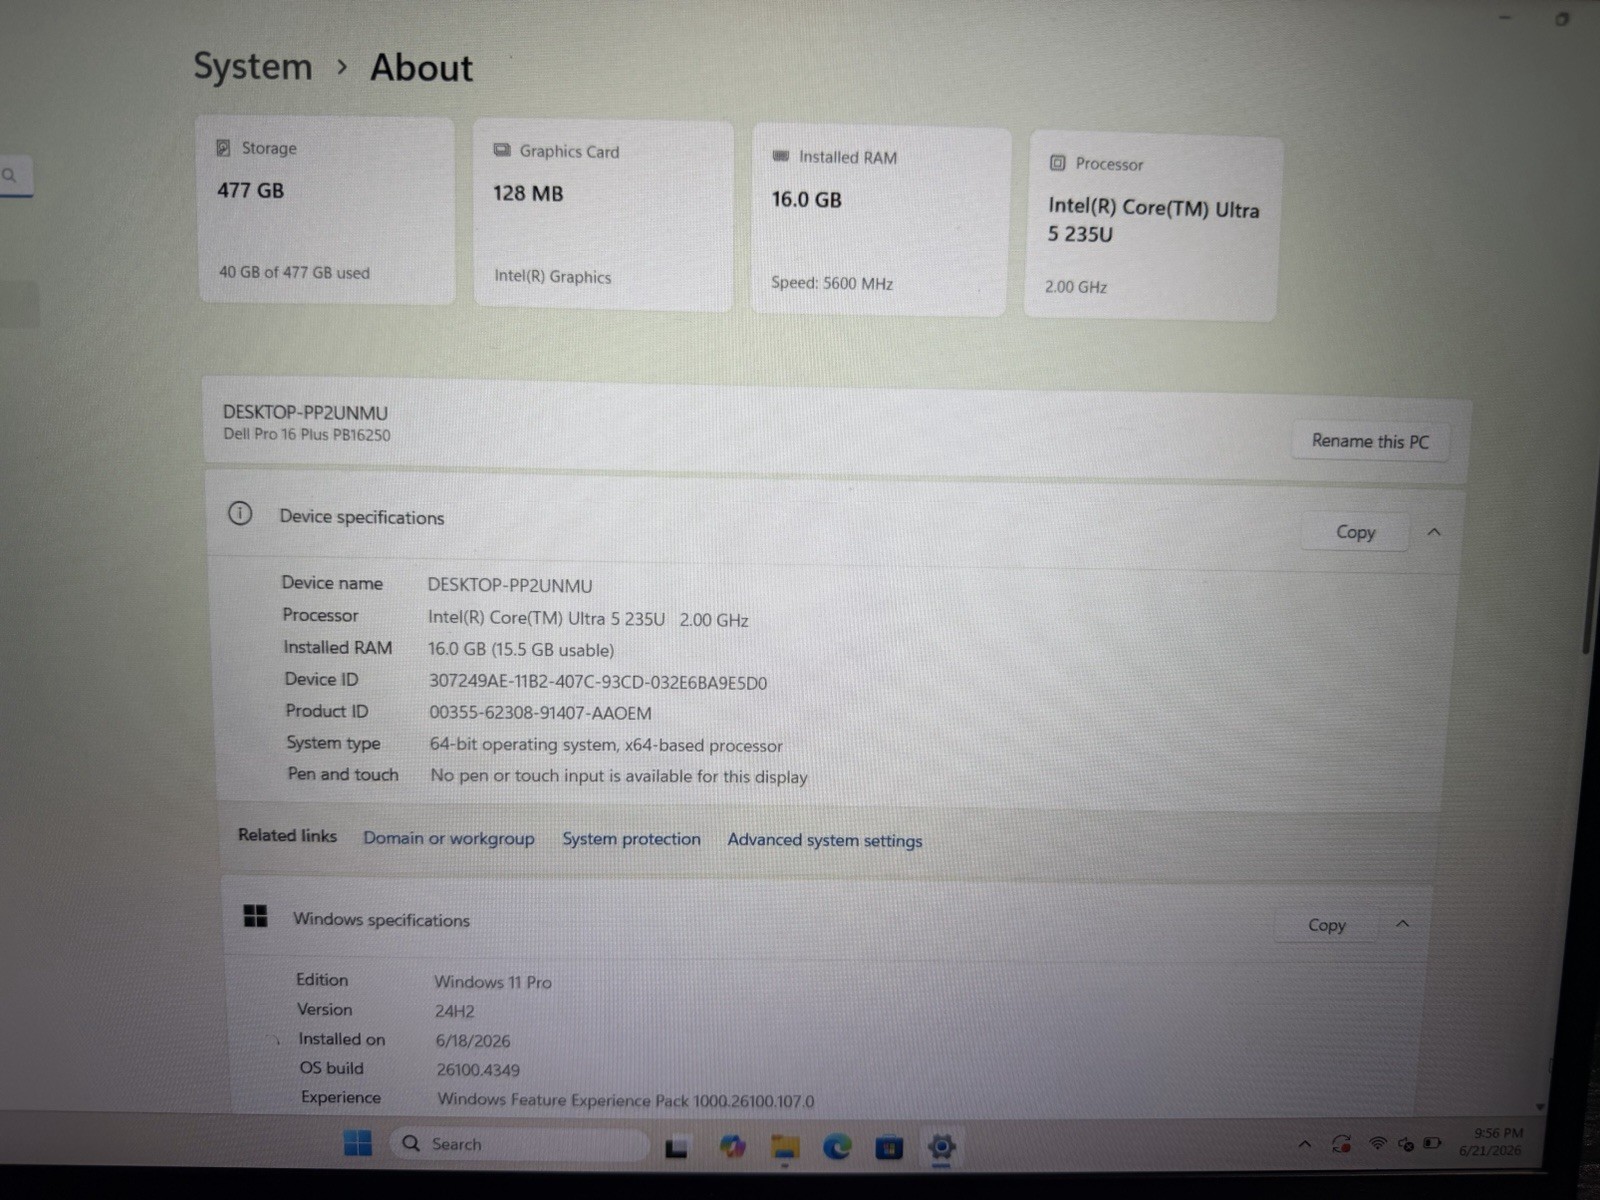Open Advanced system settings link
The height and width of the screenshot is (1200, 1600).
[824, 840]
